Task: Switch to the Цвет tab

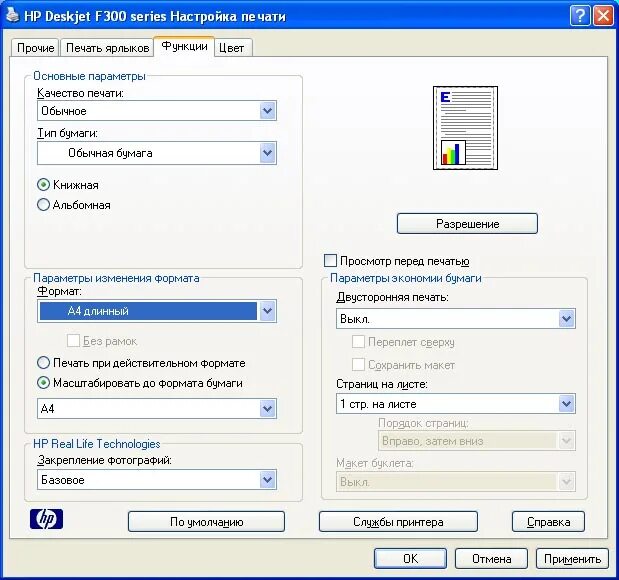Action: click(x=231, y=48)
